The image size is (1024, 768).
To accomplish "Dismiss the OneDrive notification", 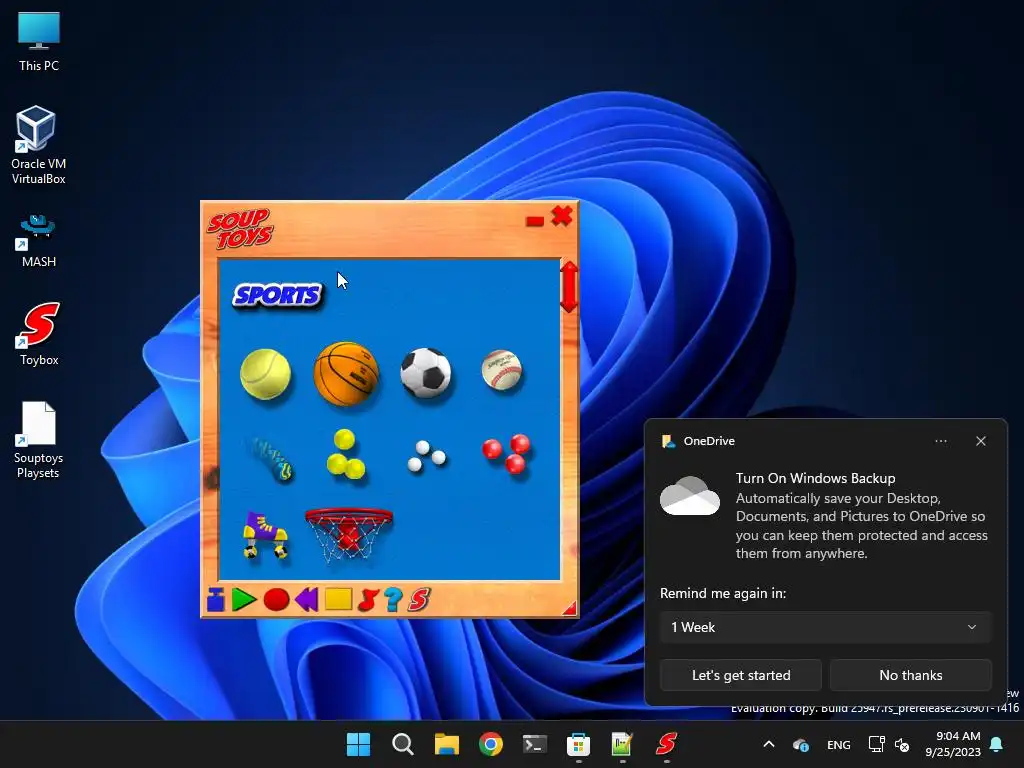I will (981, 441).
